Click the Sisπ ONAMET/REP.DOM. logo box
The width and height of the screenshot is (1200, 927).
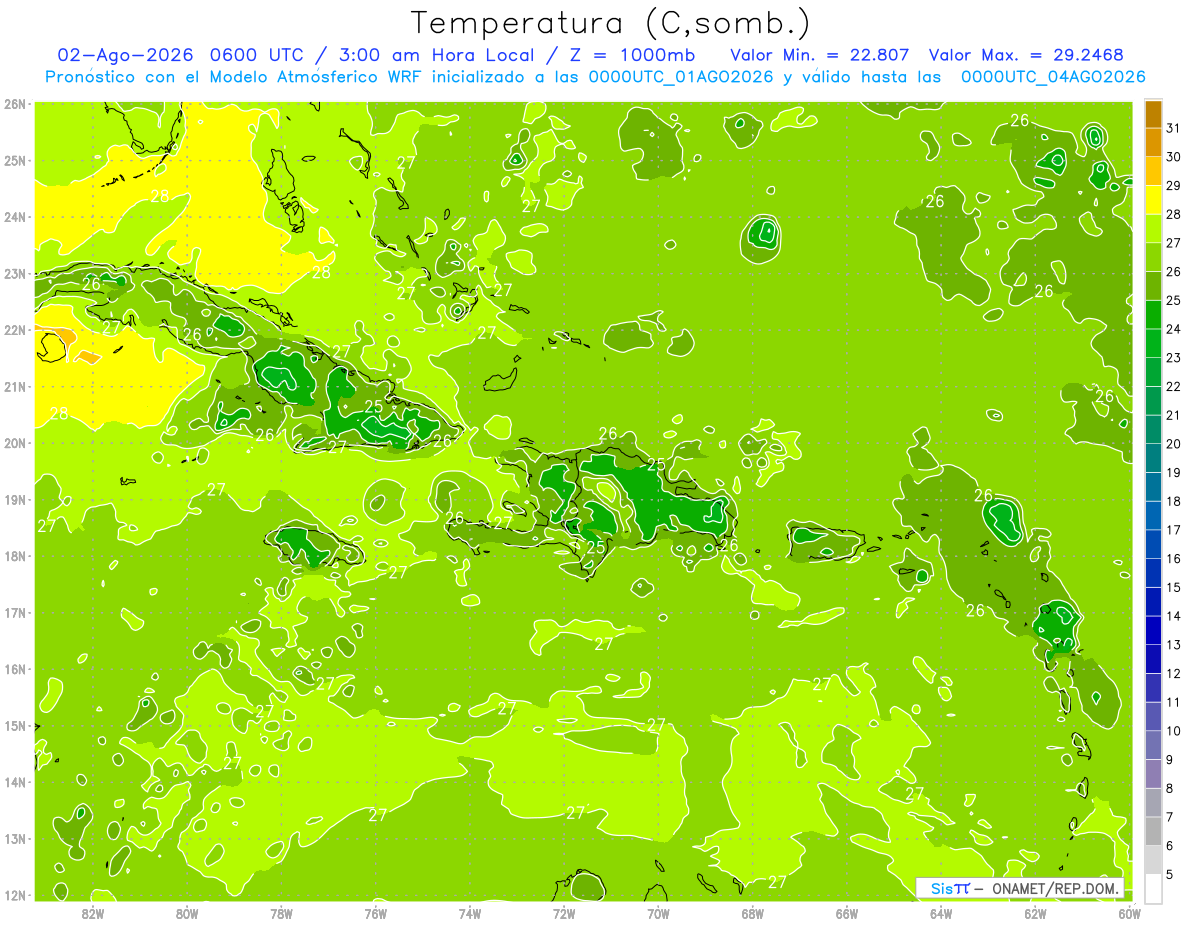click(x=1019, y=888)
